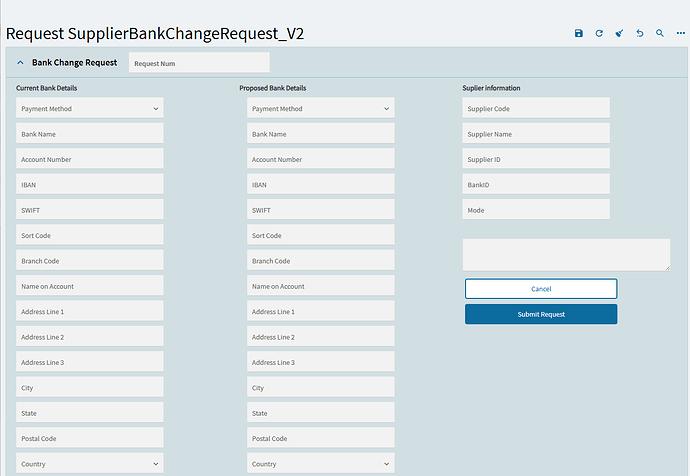Click the proposed Postal Code field

(x=320, y=438)
